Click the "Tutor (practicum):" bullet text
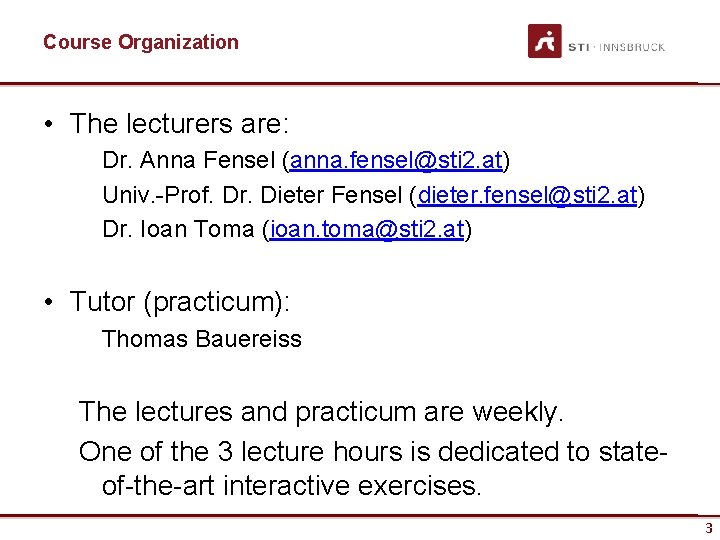 [x=180, y=302]
